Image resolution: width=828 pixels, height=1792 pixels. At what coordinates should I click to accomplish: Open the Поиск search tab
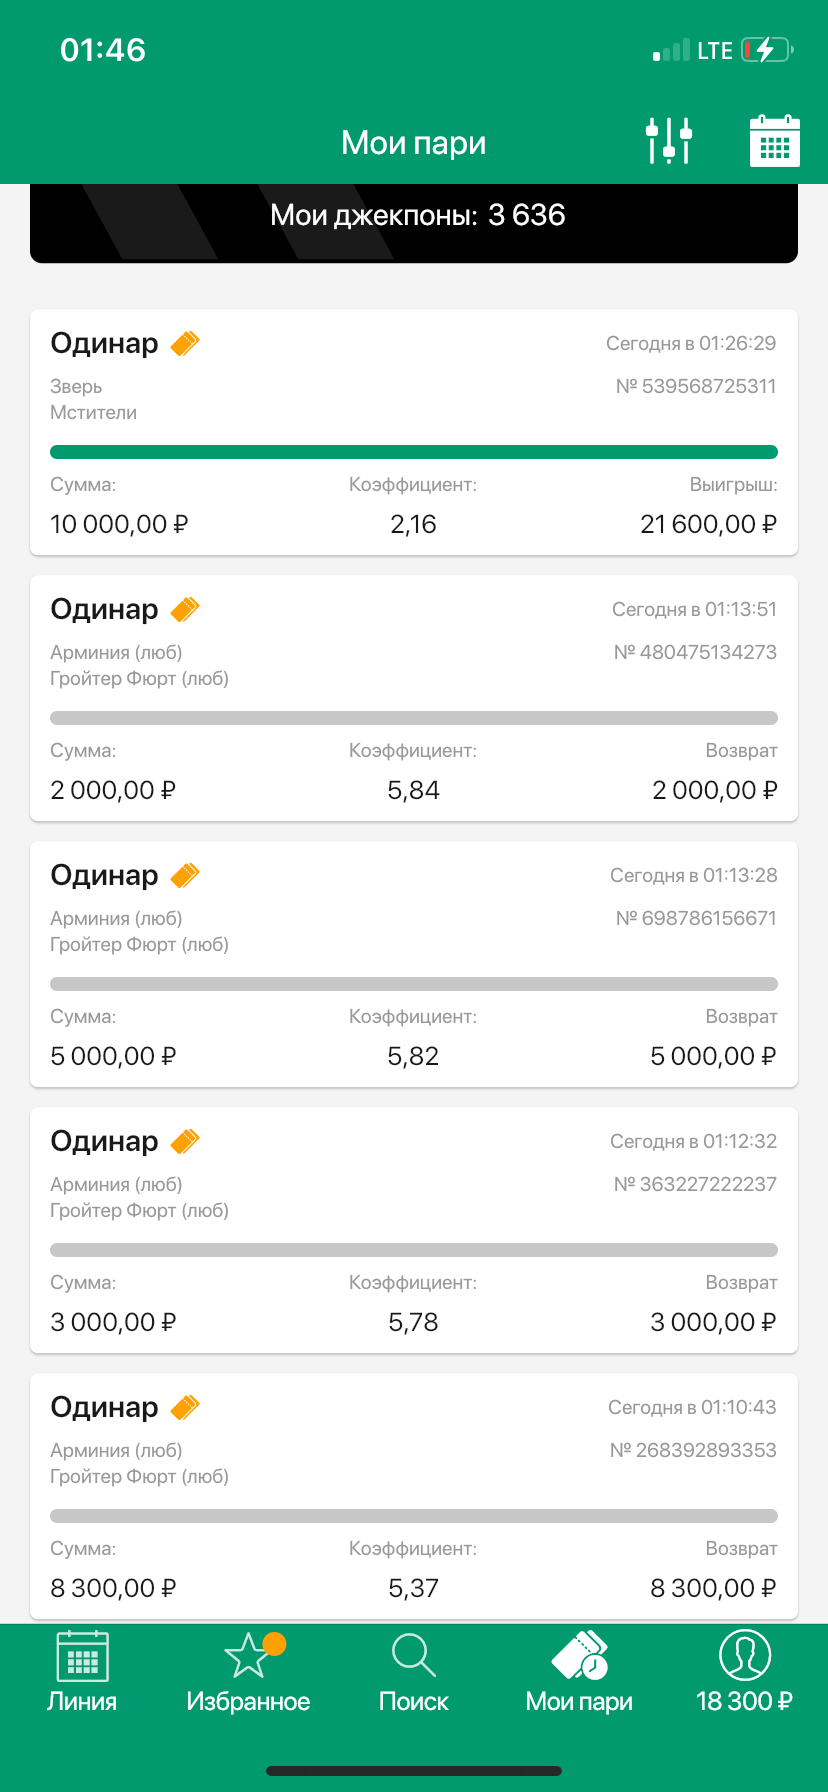click(x=414, y=1672)
